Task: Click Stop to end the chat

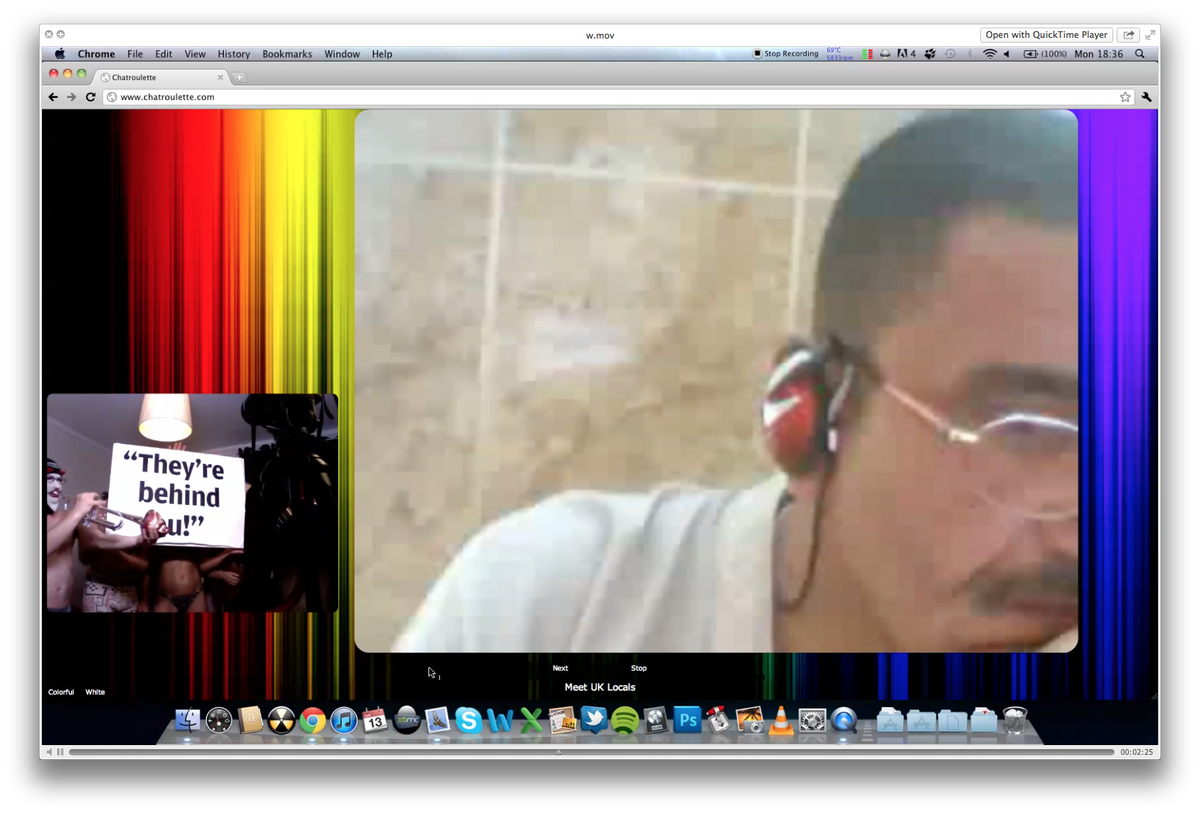Action: [x=639, y=668]
